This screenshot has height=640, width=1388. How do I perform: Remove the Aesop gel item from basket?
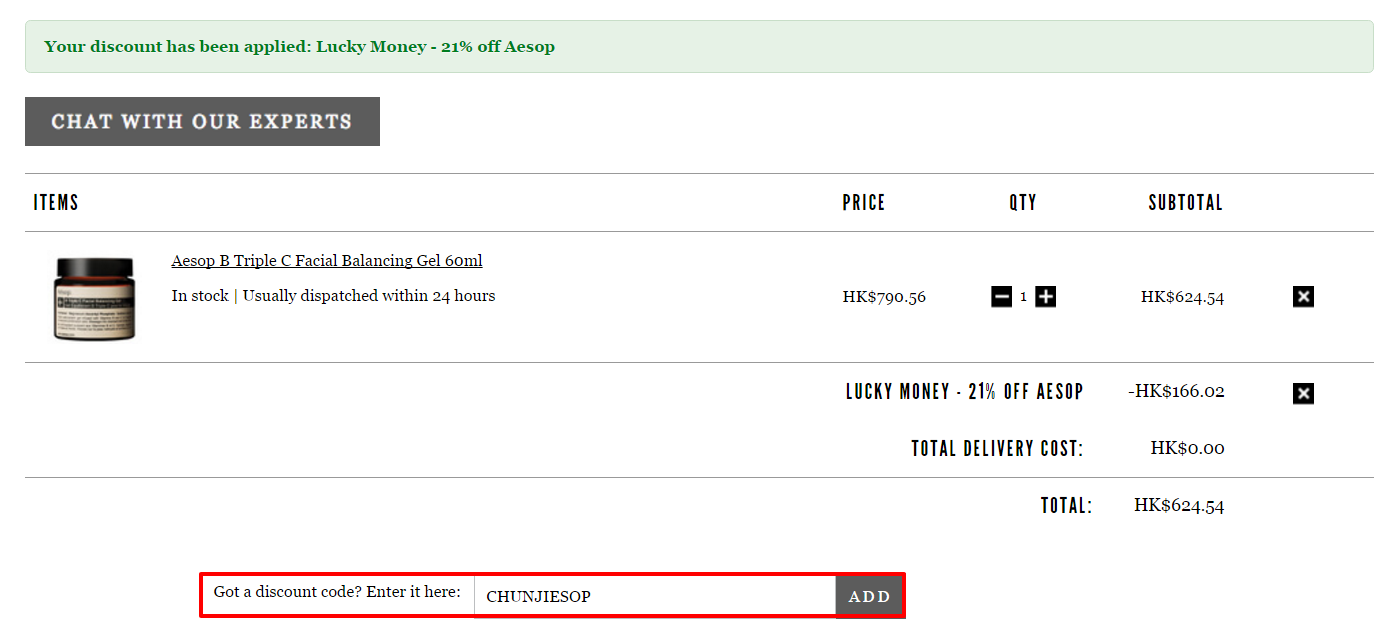pyautogui.click(x=1303, y=297)
